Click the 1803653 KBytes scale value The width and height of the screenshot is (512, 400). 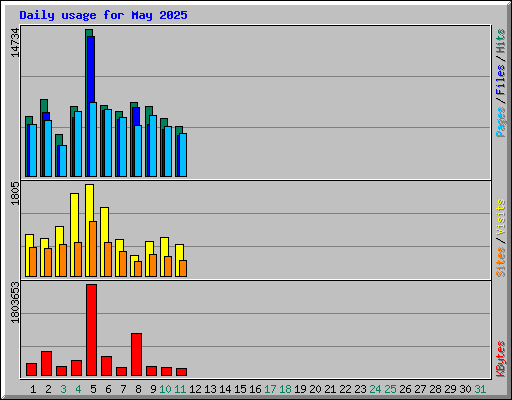click(x=15, y=303)
